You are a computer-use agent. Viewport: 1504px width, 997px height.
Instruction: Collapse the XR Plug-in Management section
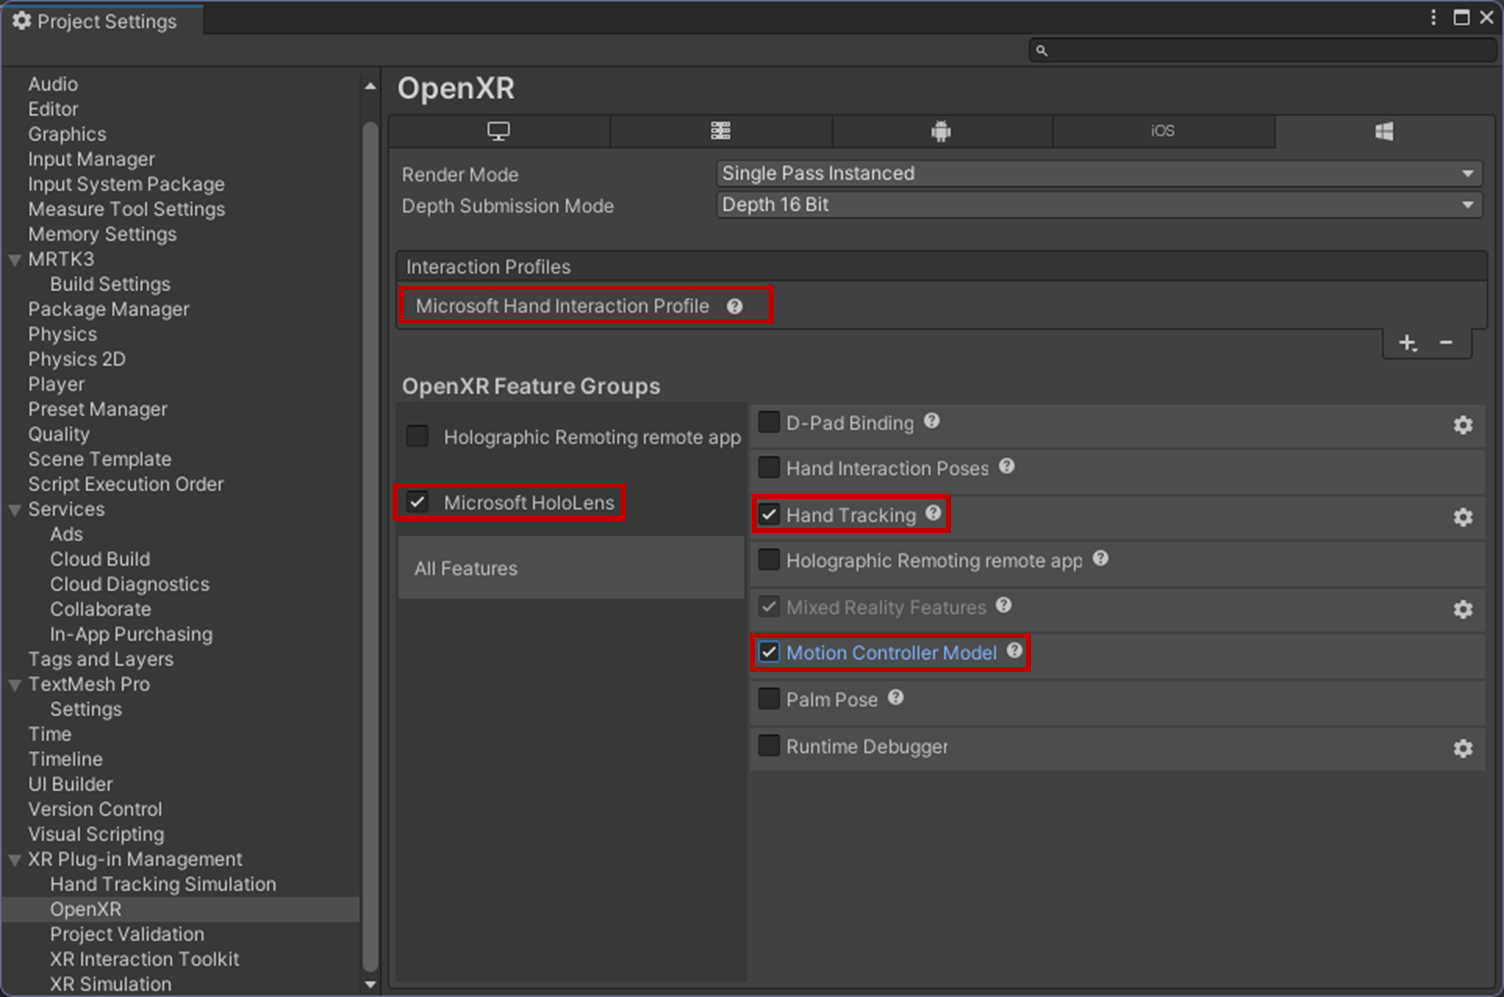pyautogui.click(x=15, y=860)
